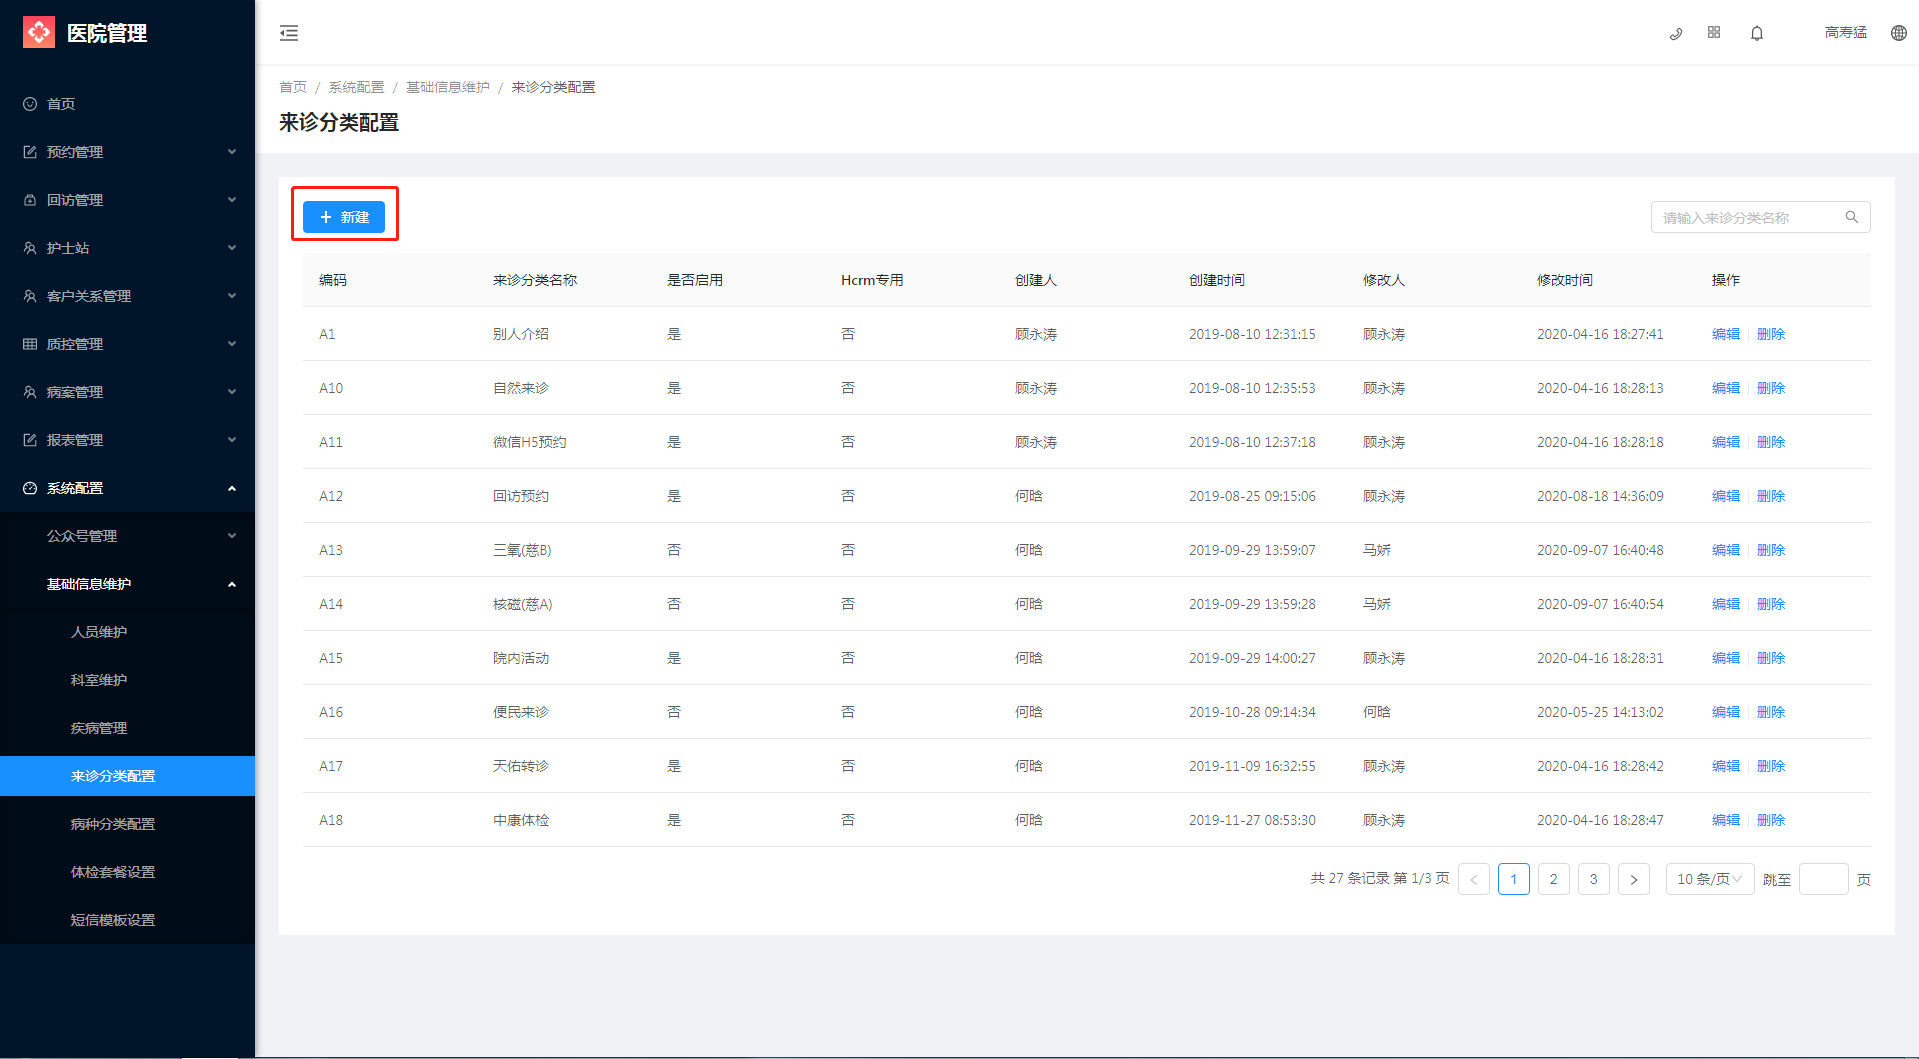Click the 跳至 page jump input
This screenshot has height=1059, width=1919.
coord(1824,879)
